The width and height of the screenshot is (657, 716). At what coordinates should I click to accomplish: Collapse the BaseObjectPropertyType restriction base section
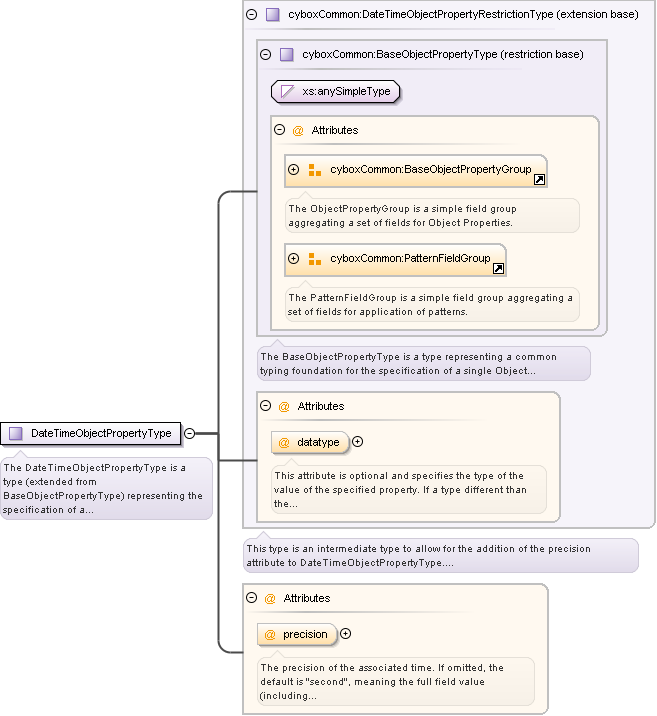[265, 55]
